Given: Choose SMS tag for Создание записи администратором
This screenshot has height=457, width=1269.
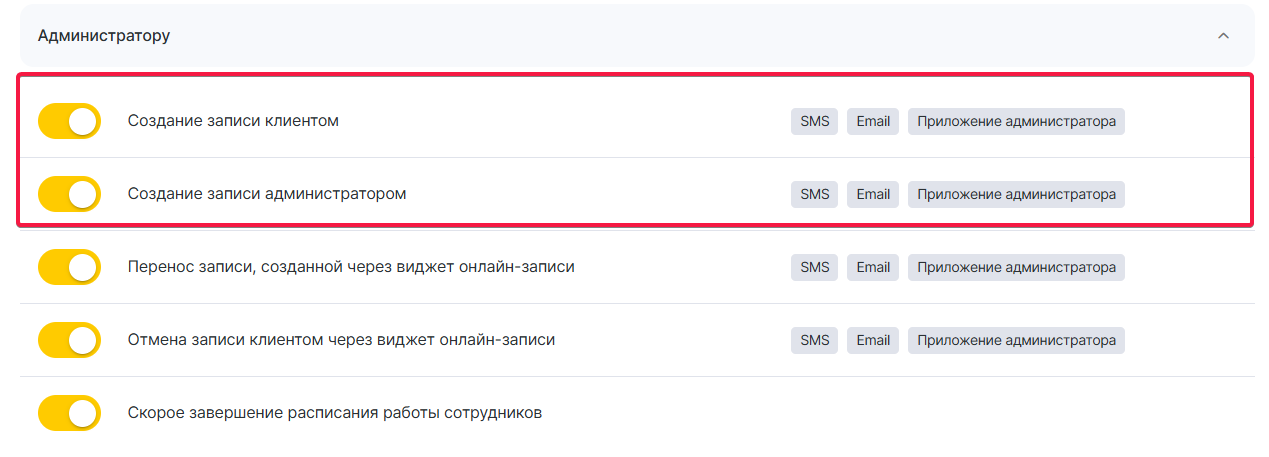Looking at the screenshot, I should 815,194.
